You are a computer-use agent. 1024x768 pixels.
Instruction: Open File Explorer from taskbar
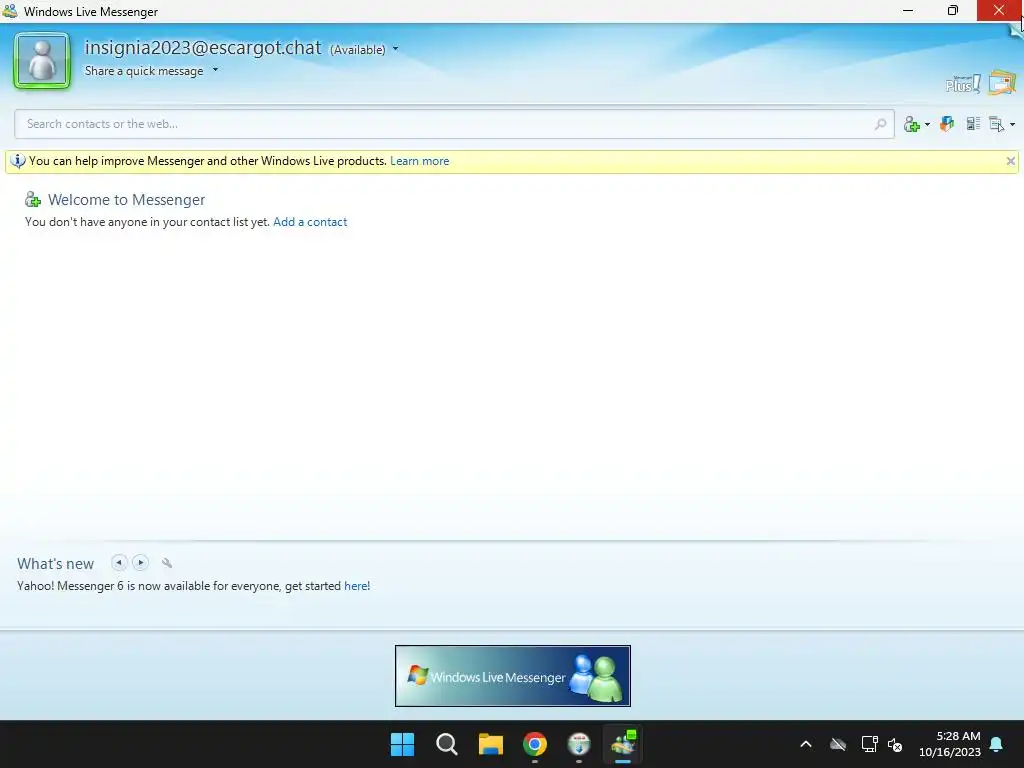tap(490, 744)
